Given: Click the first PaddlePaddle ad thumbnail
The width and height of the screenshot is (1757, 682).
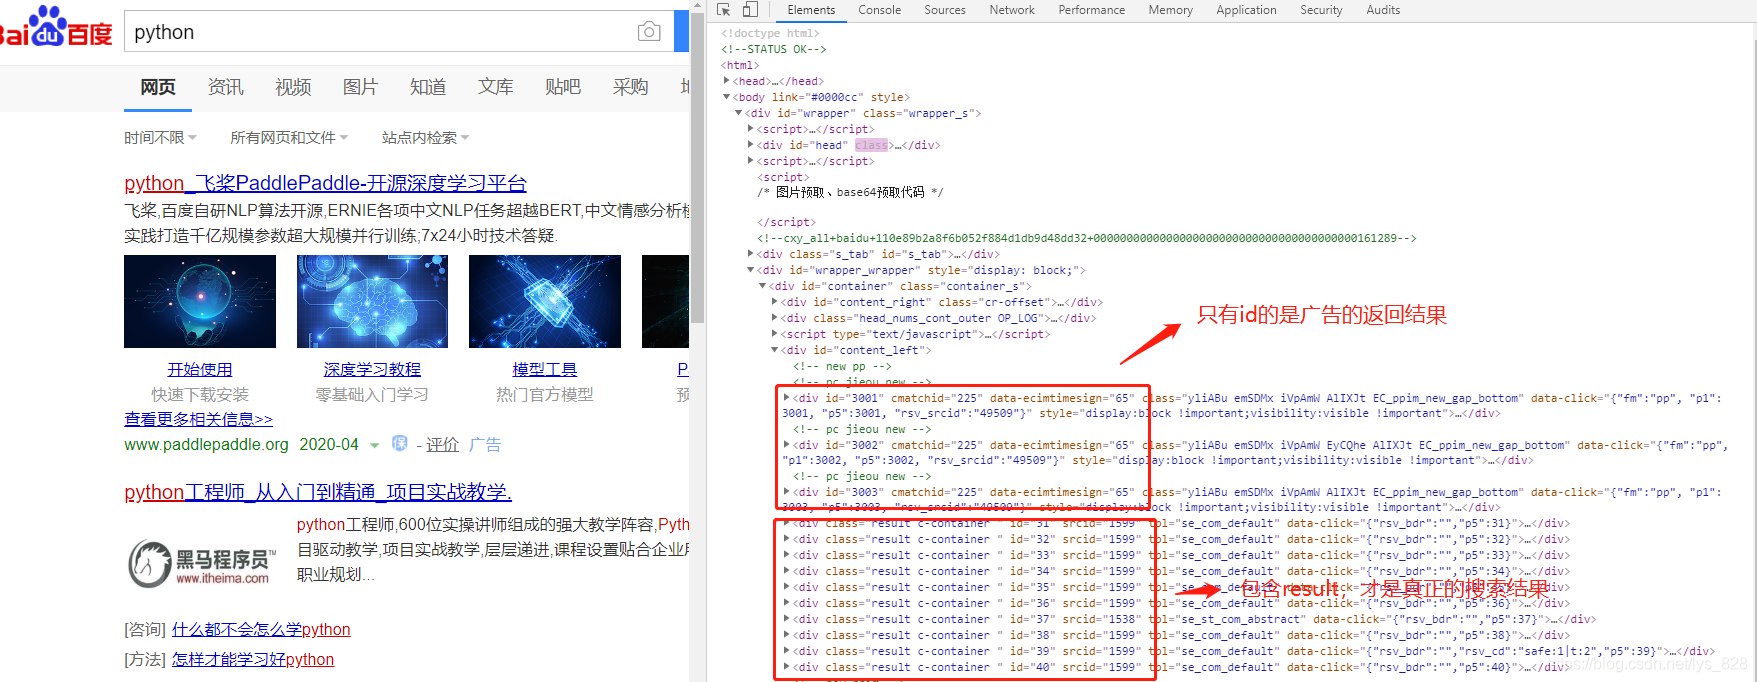Looking at the screenshot, I should [200, 301].
